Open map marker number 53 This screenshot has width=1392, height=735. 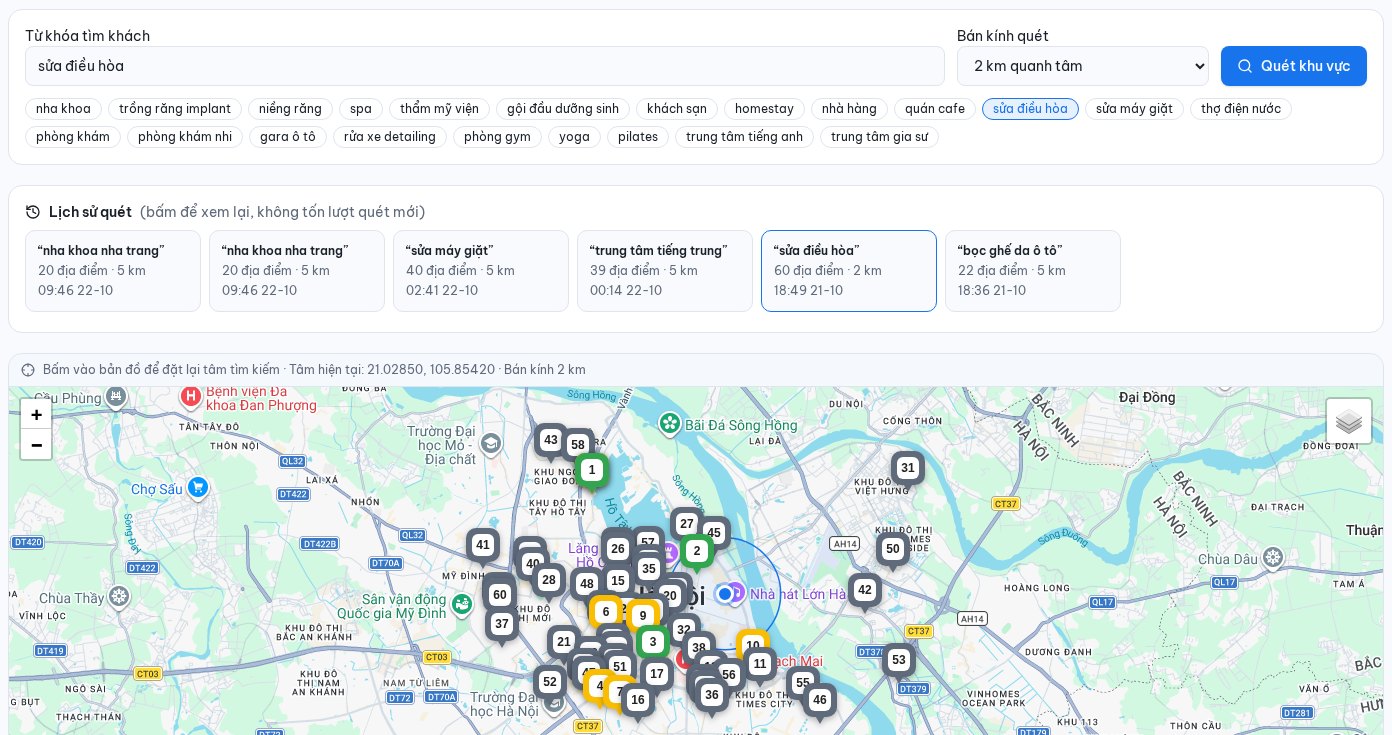coord(899,660)
